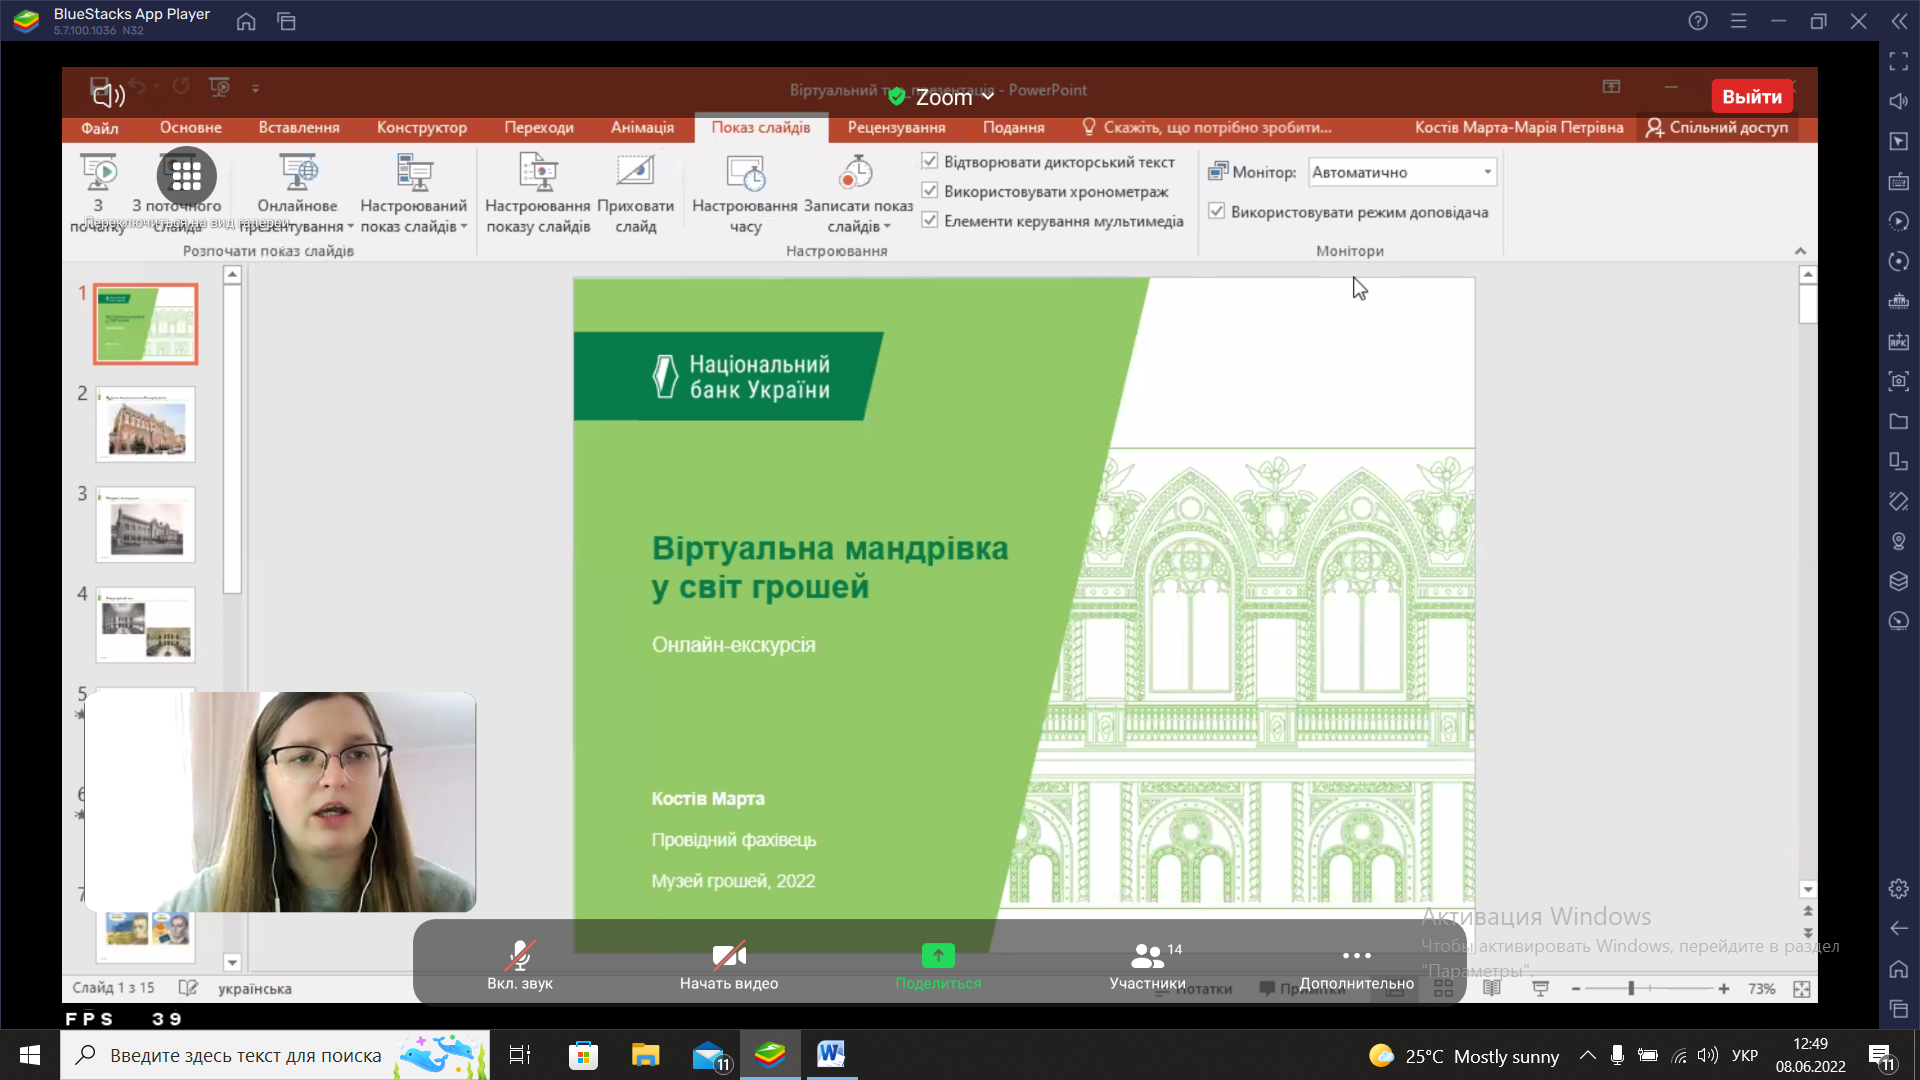
Task: Click українська language in status bar
Action: (255, 989)
